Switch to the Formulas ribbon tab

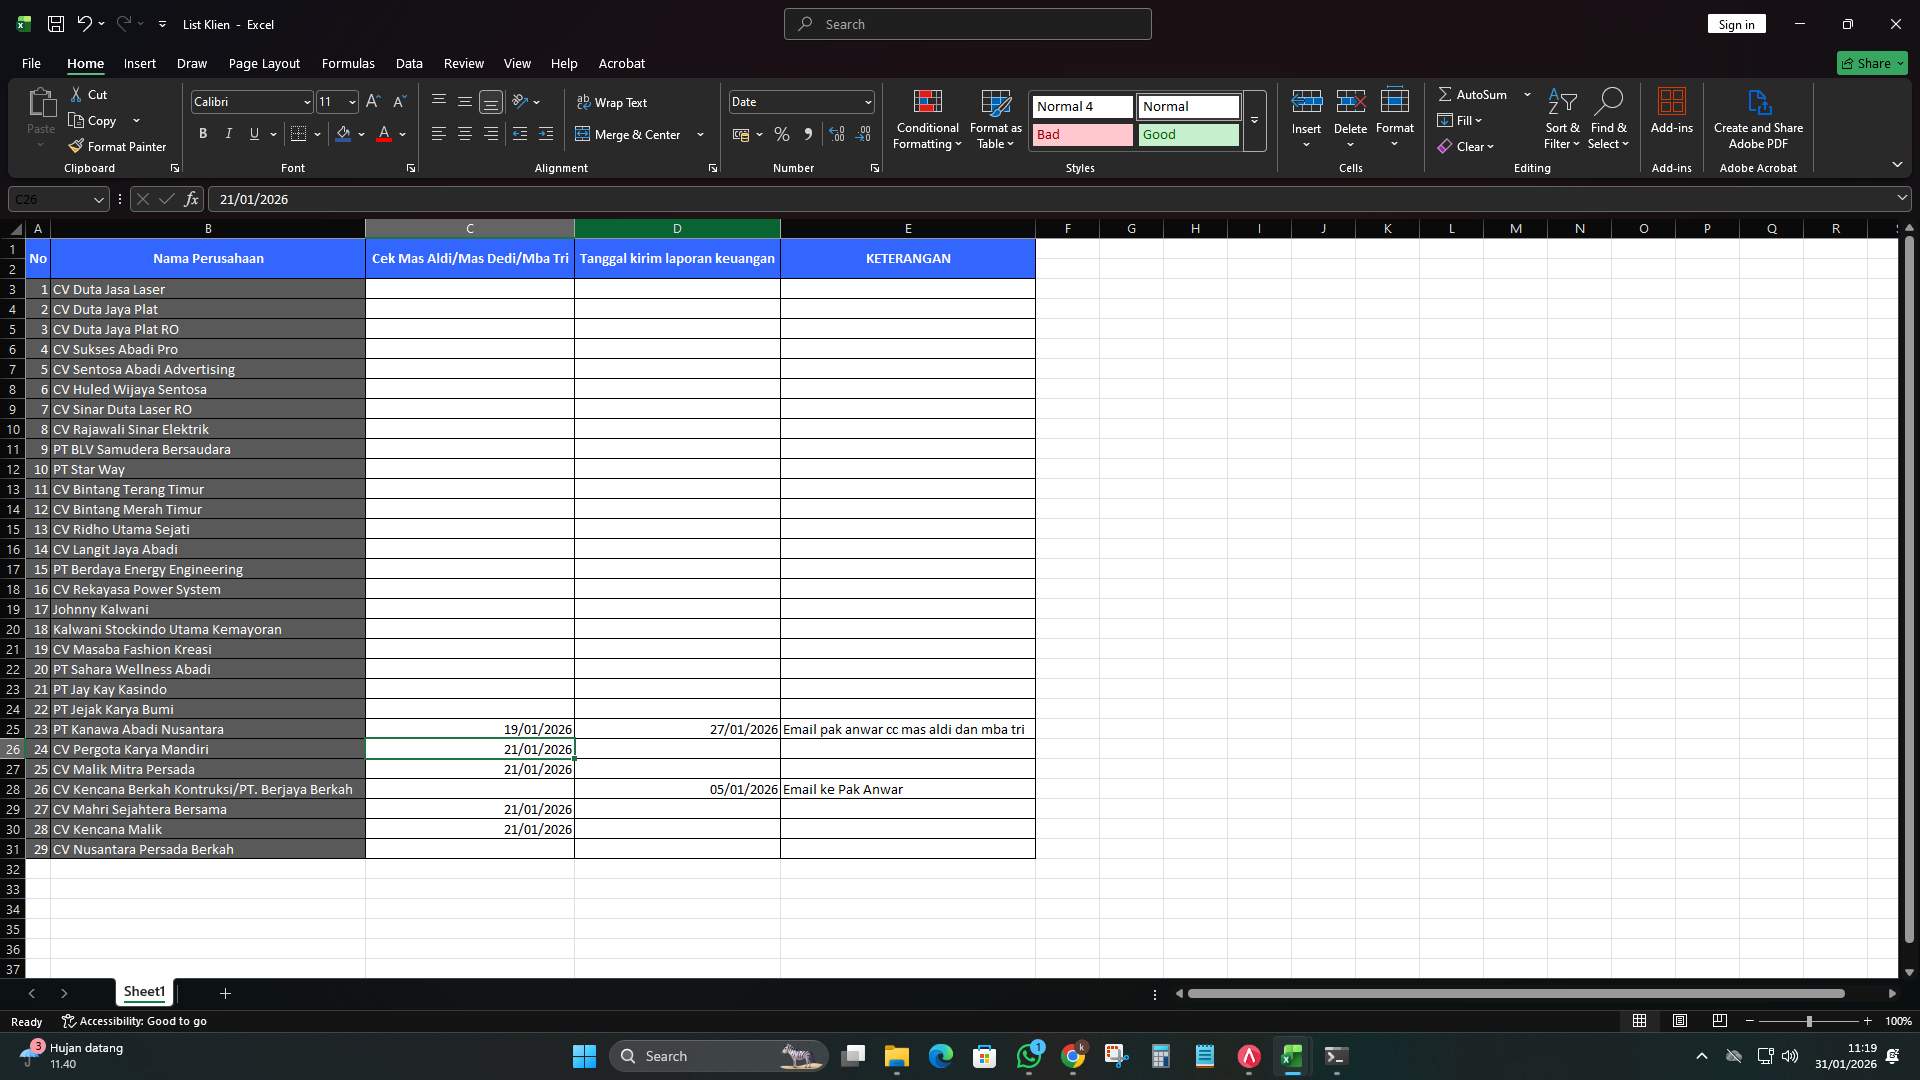click(x=348, y=63)
